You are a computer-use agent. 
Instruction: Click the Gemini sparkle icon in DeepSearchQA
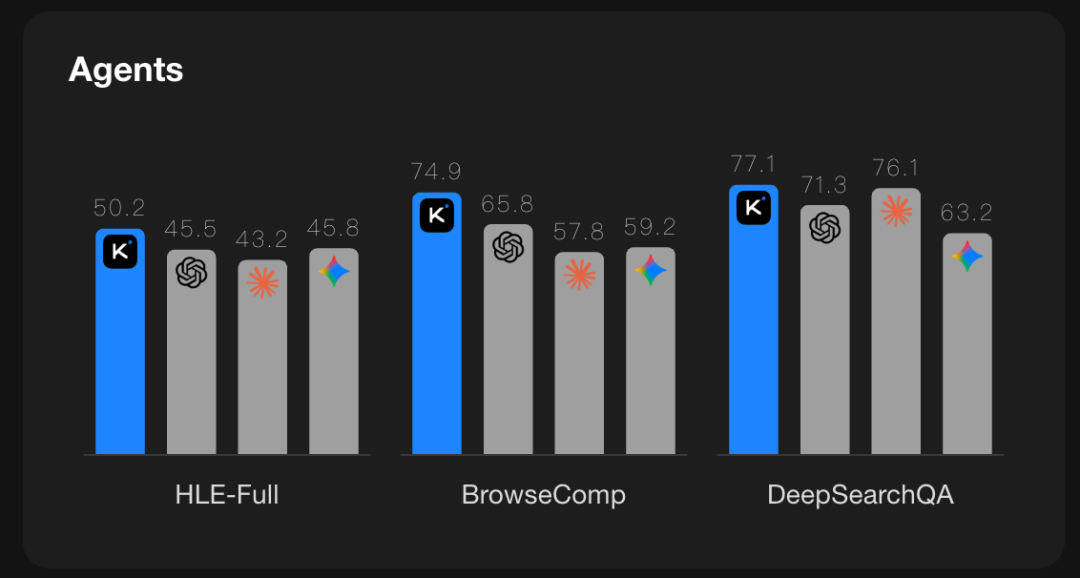pyautogui.click(x=967, y=256)
